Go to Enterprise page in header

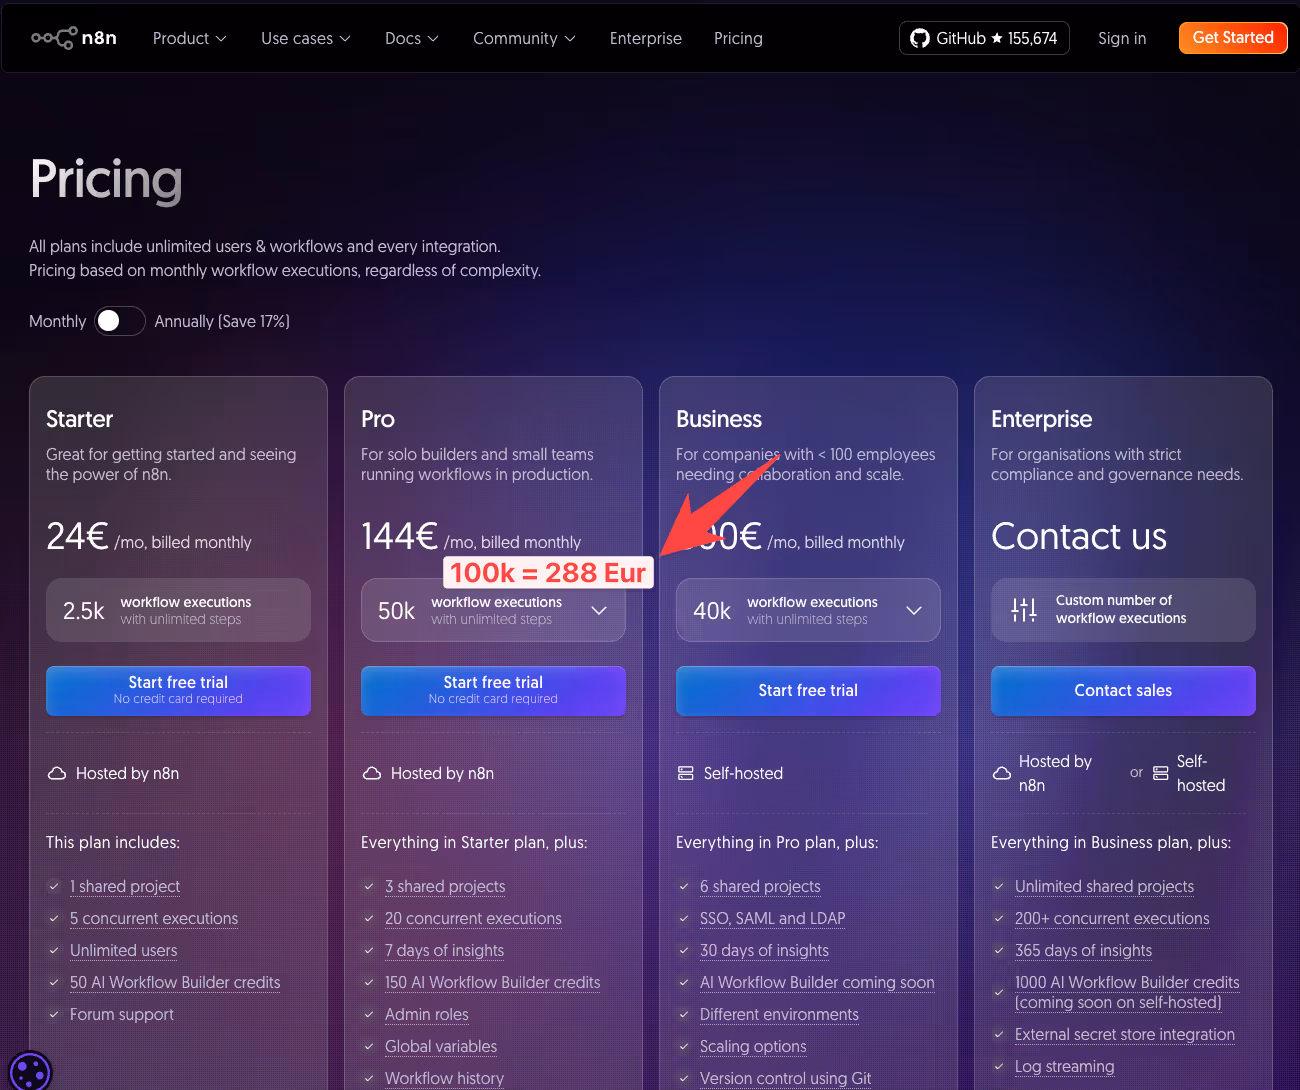coord(646,38)
